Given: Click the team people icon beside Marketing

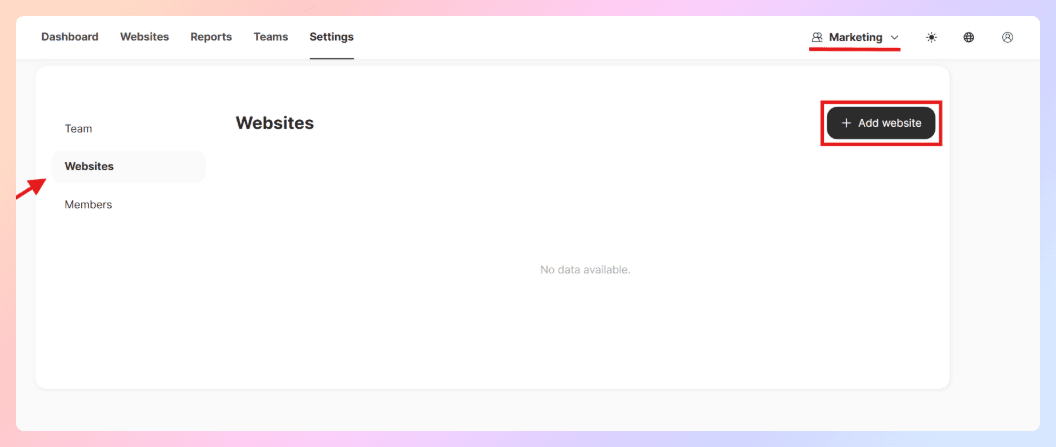Looking at the screenshot, I should pyautogui.click(x=817, y=37).
